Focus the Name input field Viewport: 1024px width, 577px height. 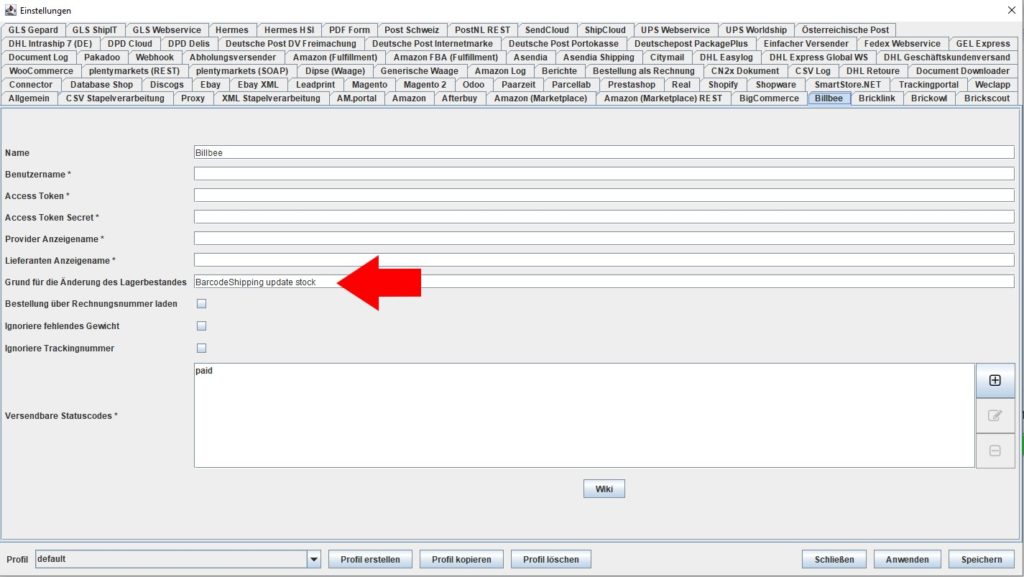pos(604,153)
